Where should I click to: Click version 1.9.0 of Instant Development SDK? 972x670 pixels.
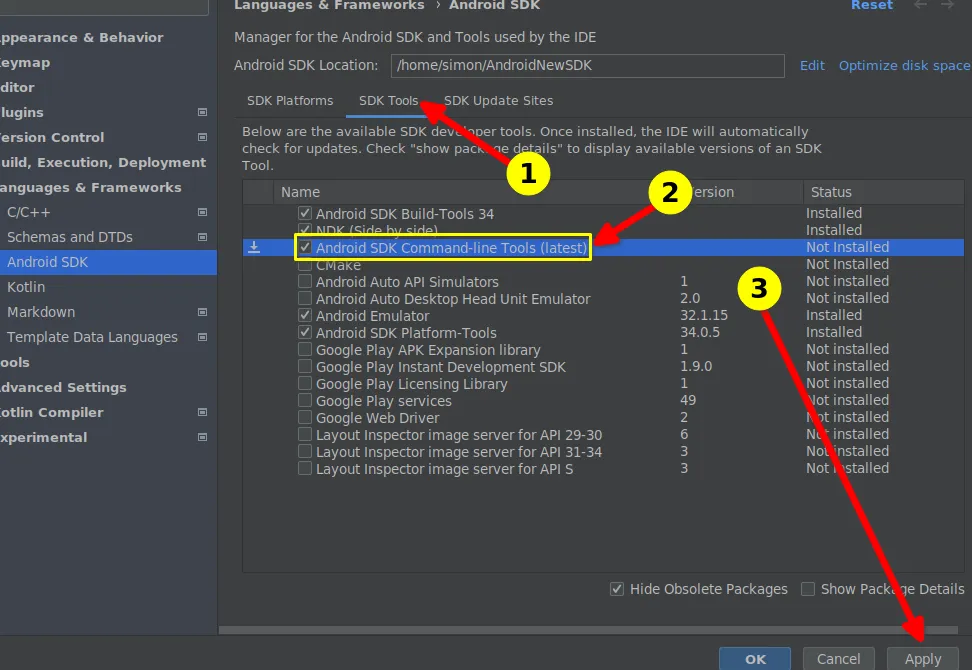click(696, 366)
